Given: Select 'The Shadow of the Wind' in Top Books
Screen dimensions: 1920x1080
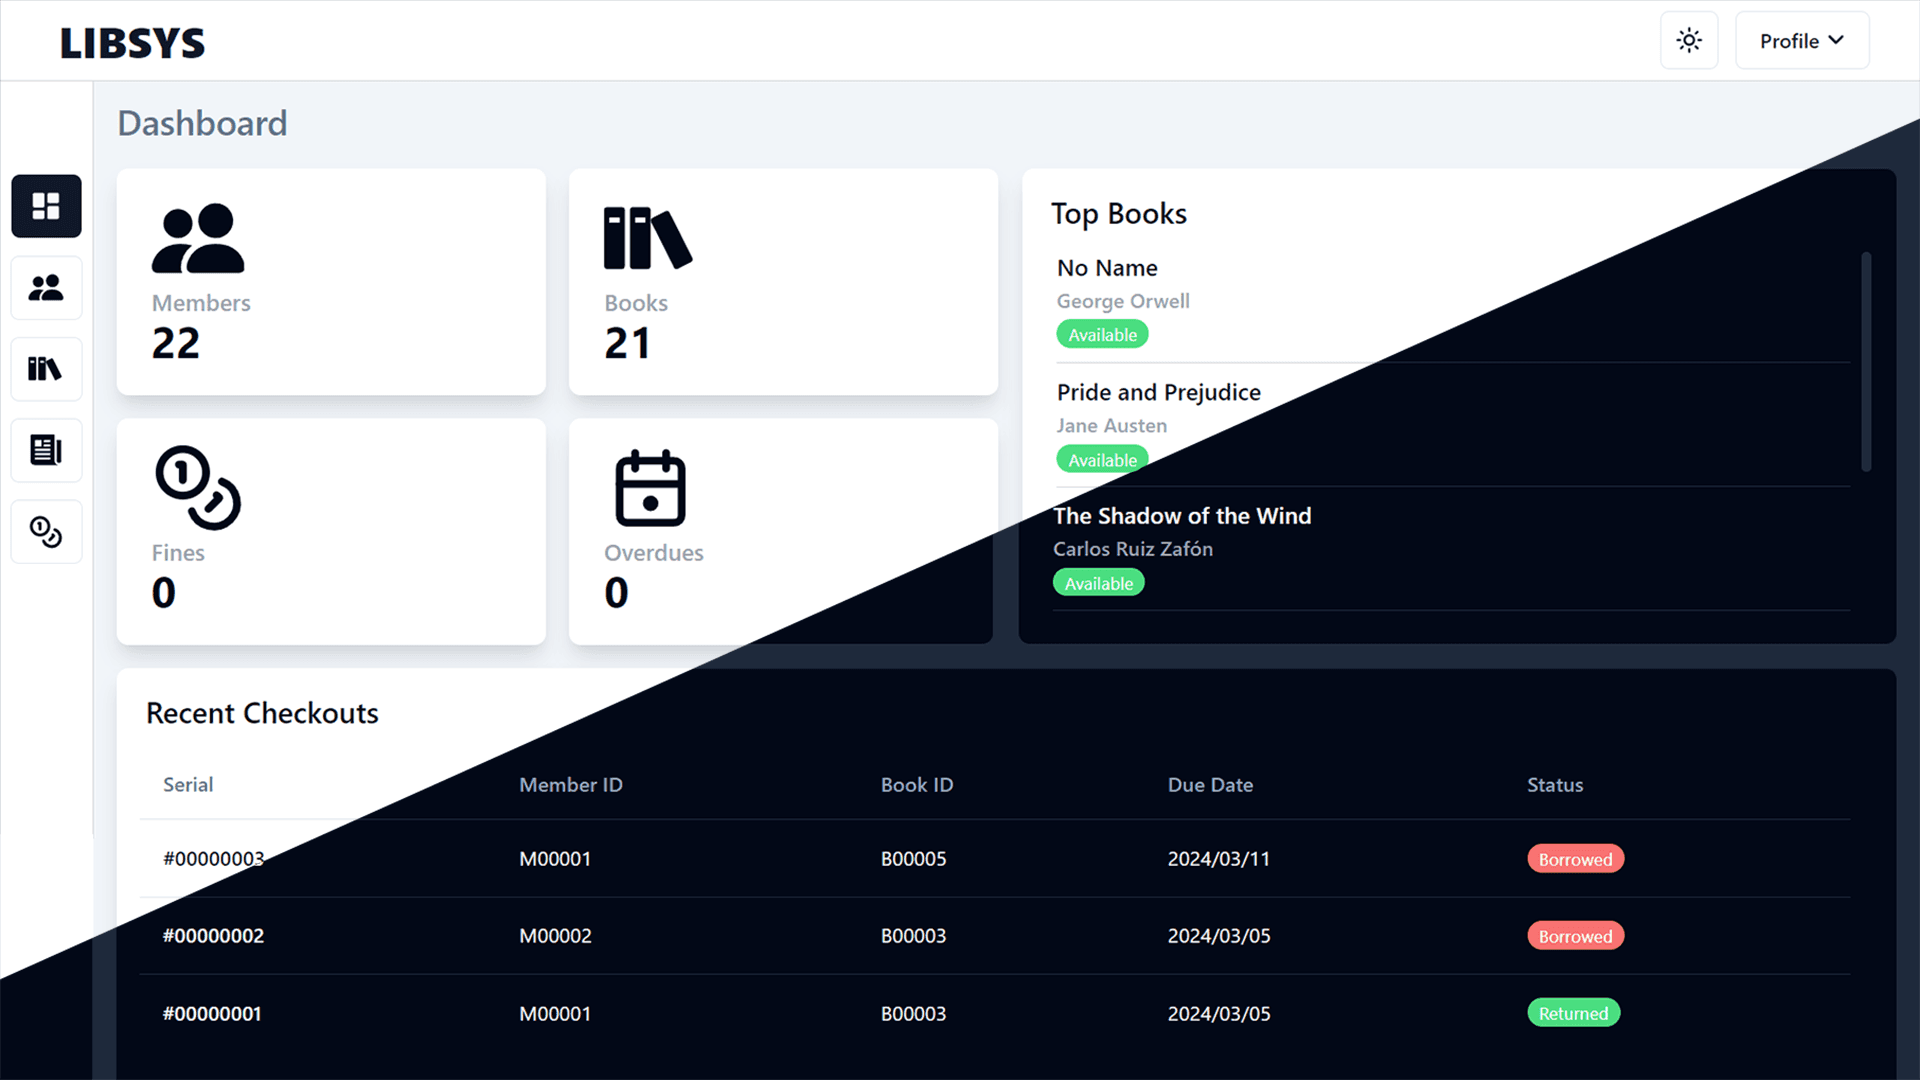Looking at the screenshot, I should click(1182, 516).
